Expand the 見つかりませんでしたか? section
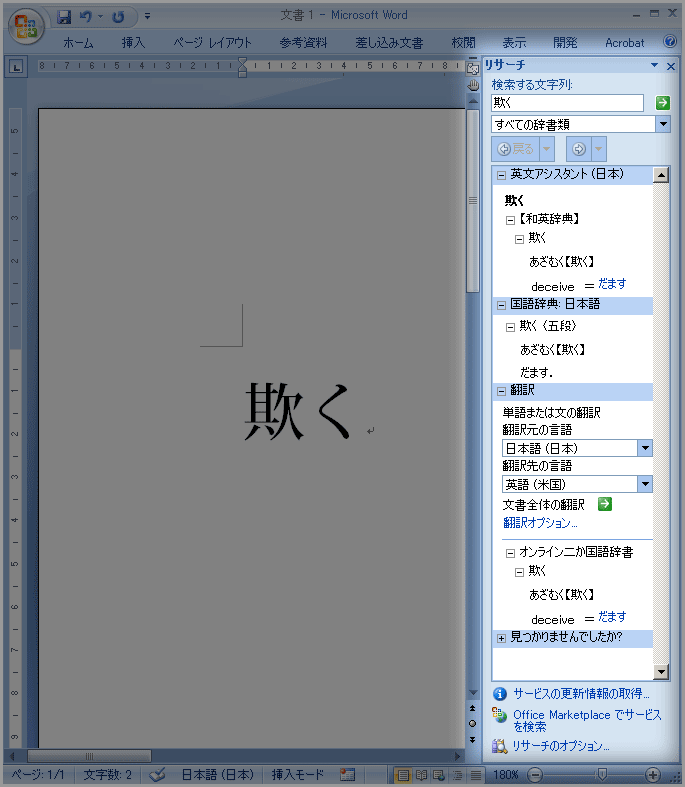Image resolution: width=685 pixels, height=787 pixels. point(501,638)
